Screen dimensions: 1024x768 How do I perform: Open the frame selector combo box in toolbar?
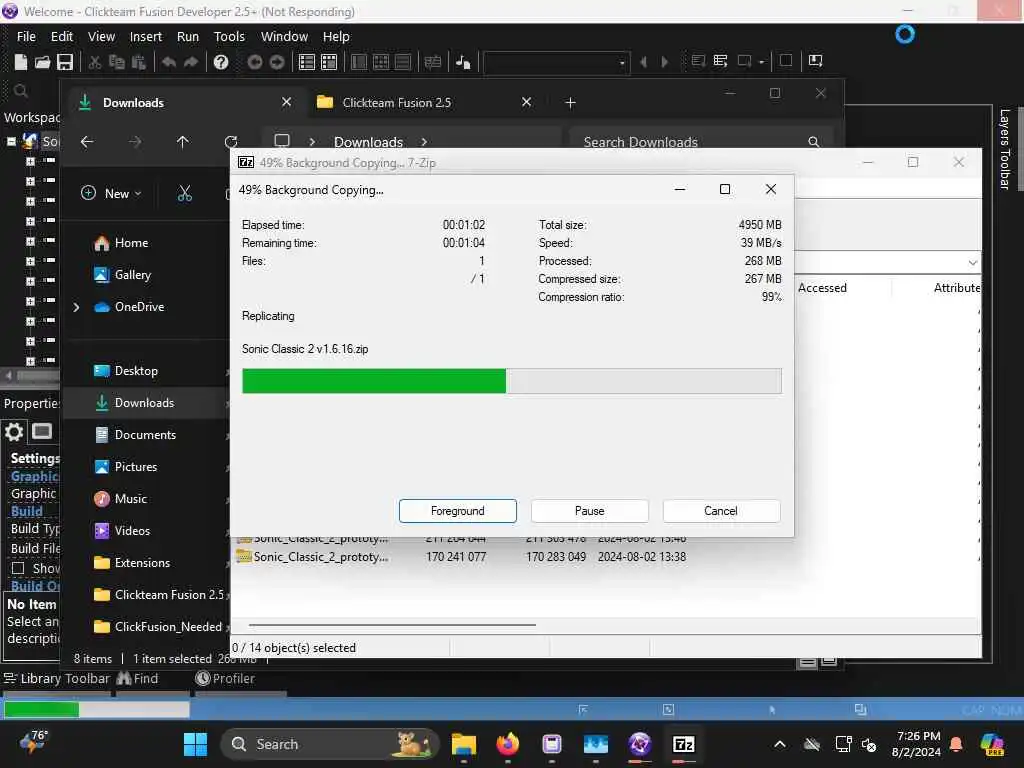[556, 62]
